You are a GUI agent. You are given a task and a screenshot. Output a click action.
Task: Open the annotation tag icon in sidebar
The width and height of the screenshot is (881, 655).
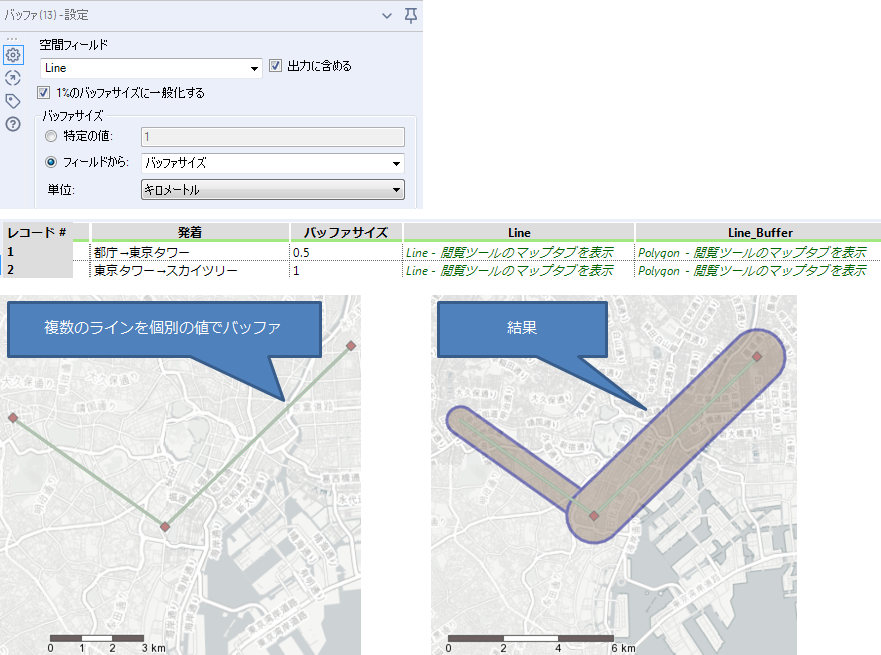tap(13, 100)
